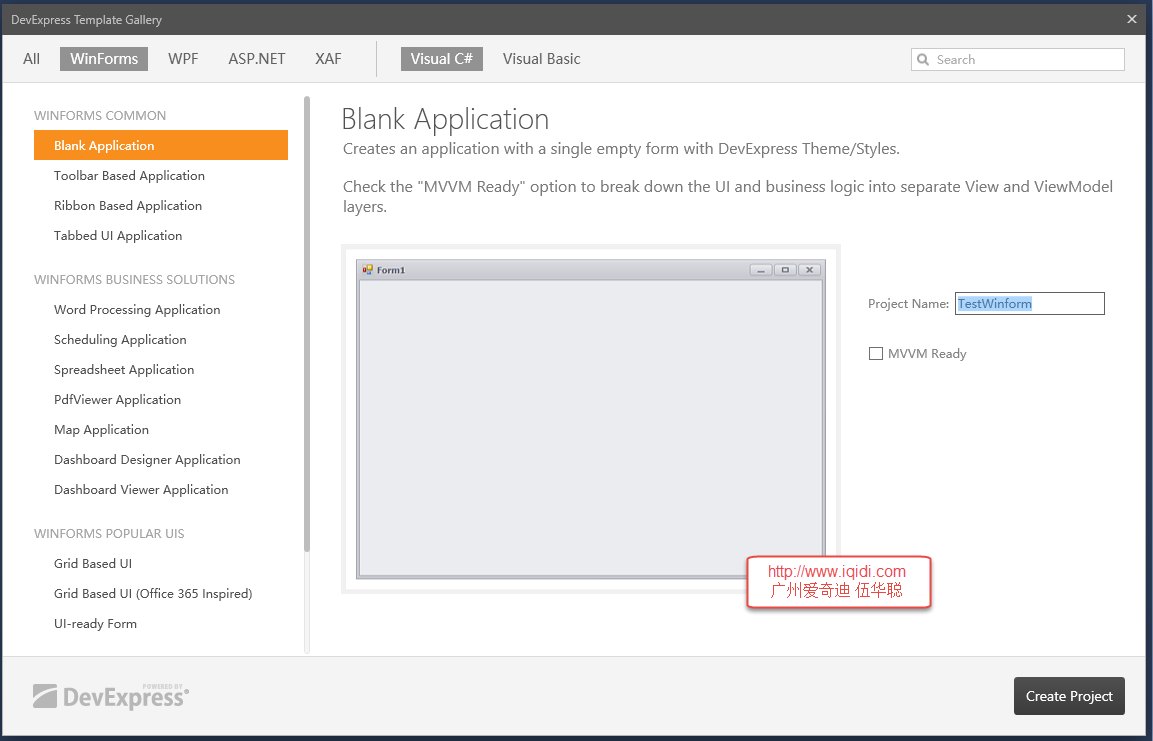
Task: Select Scheduling Application template
Action: coord(160,340)
